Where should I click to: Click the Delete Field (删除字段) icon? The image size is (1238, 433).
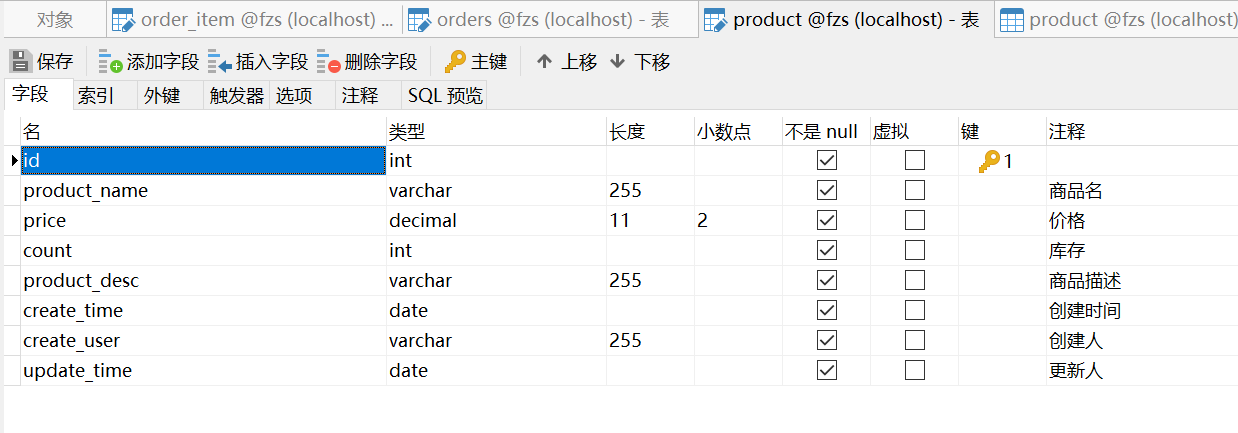[329, 62]
